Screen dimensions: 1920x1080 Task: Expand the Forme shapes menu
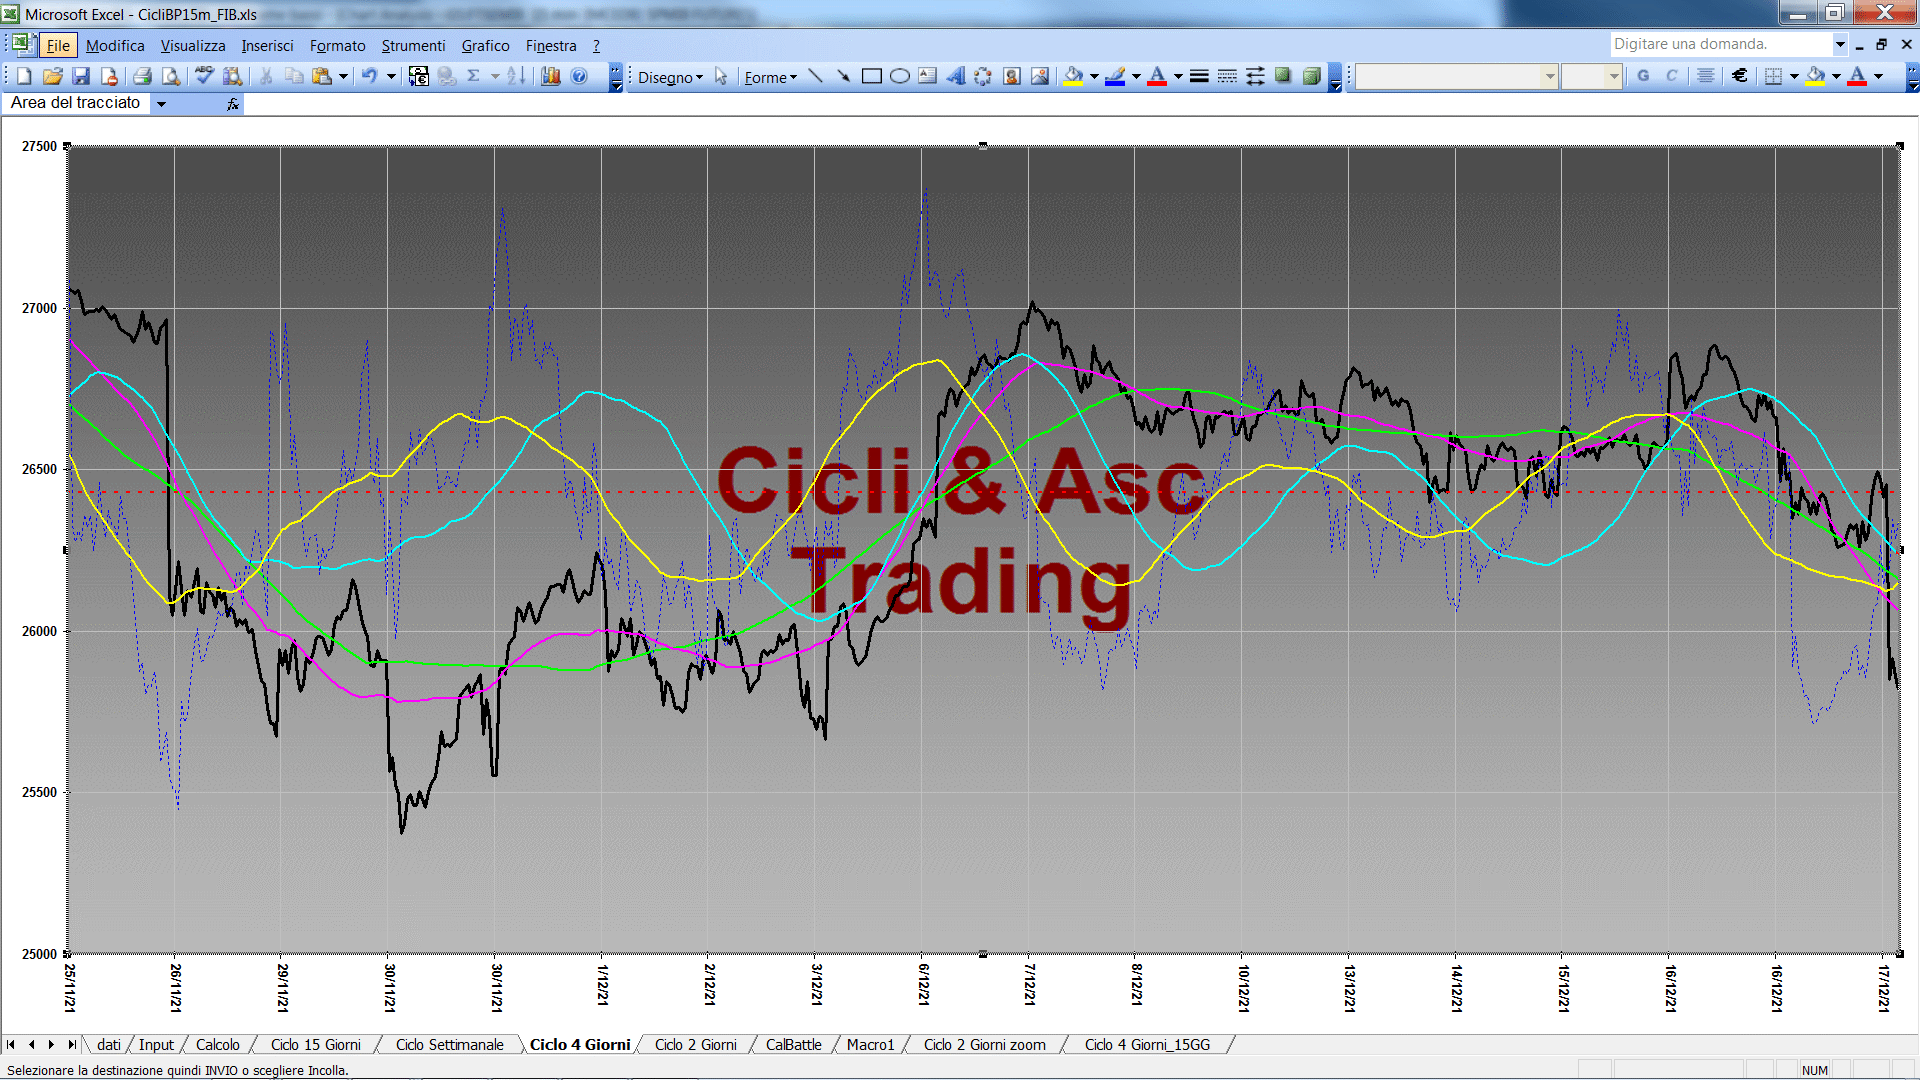tap(770, 77)
